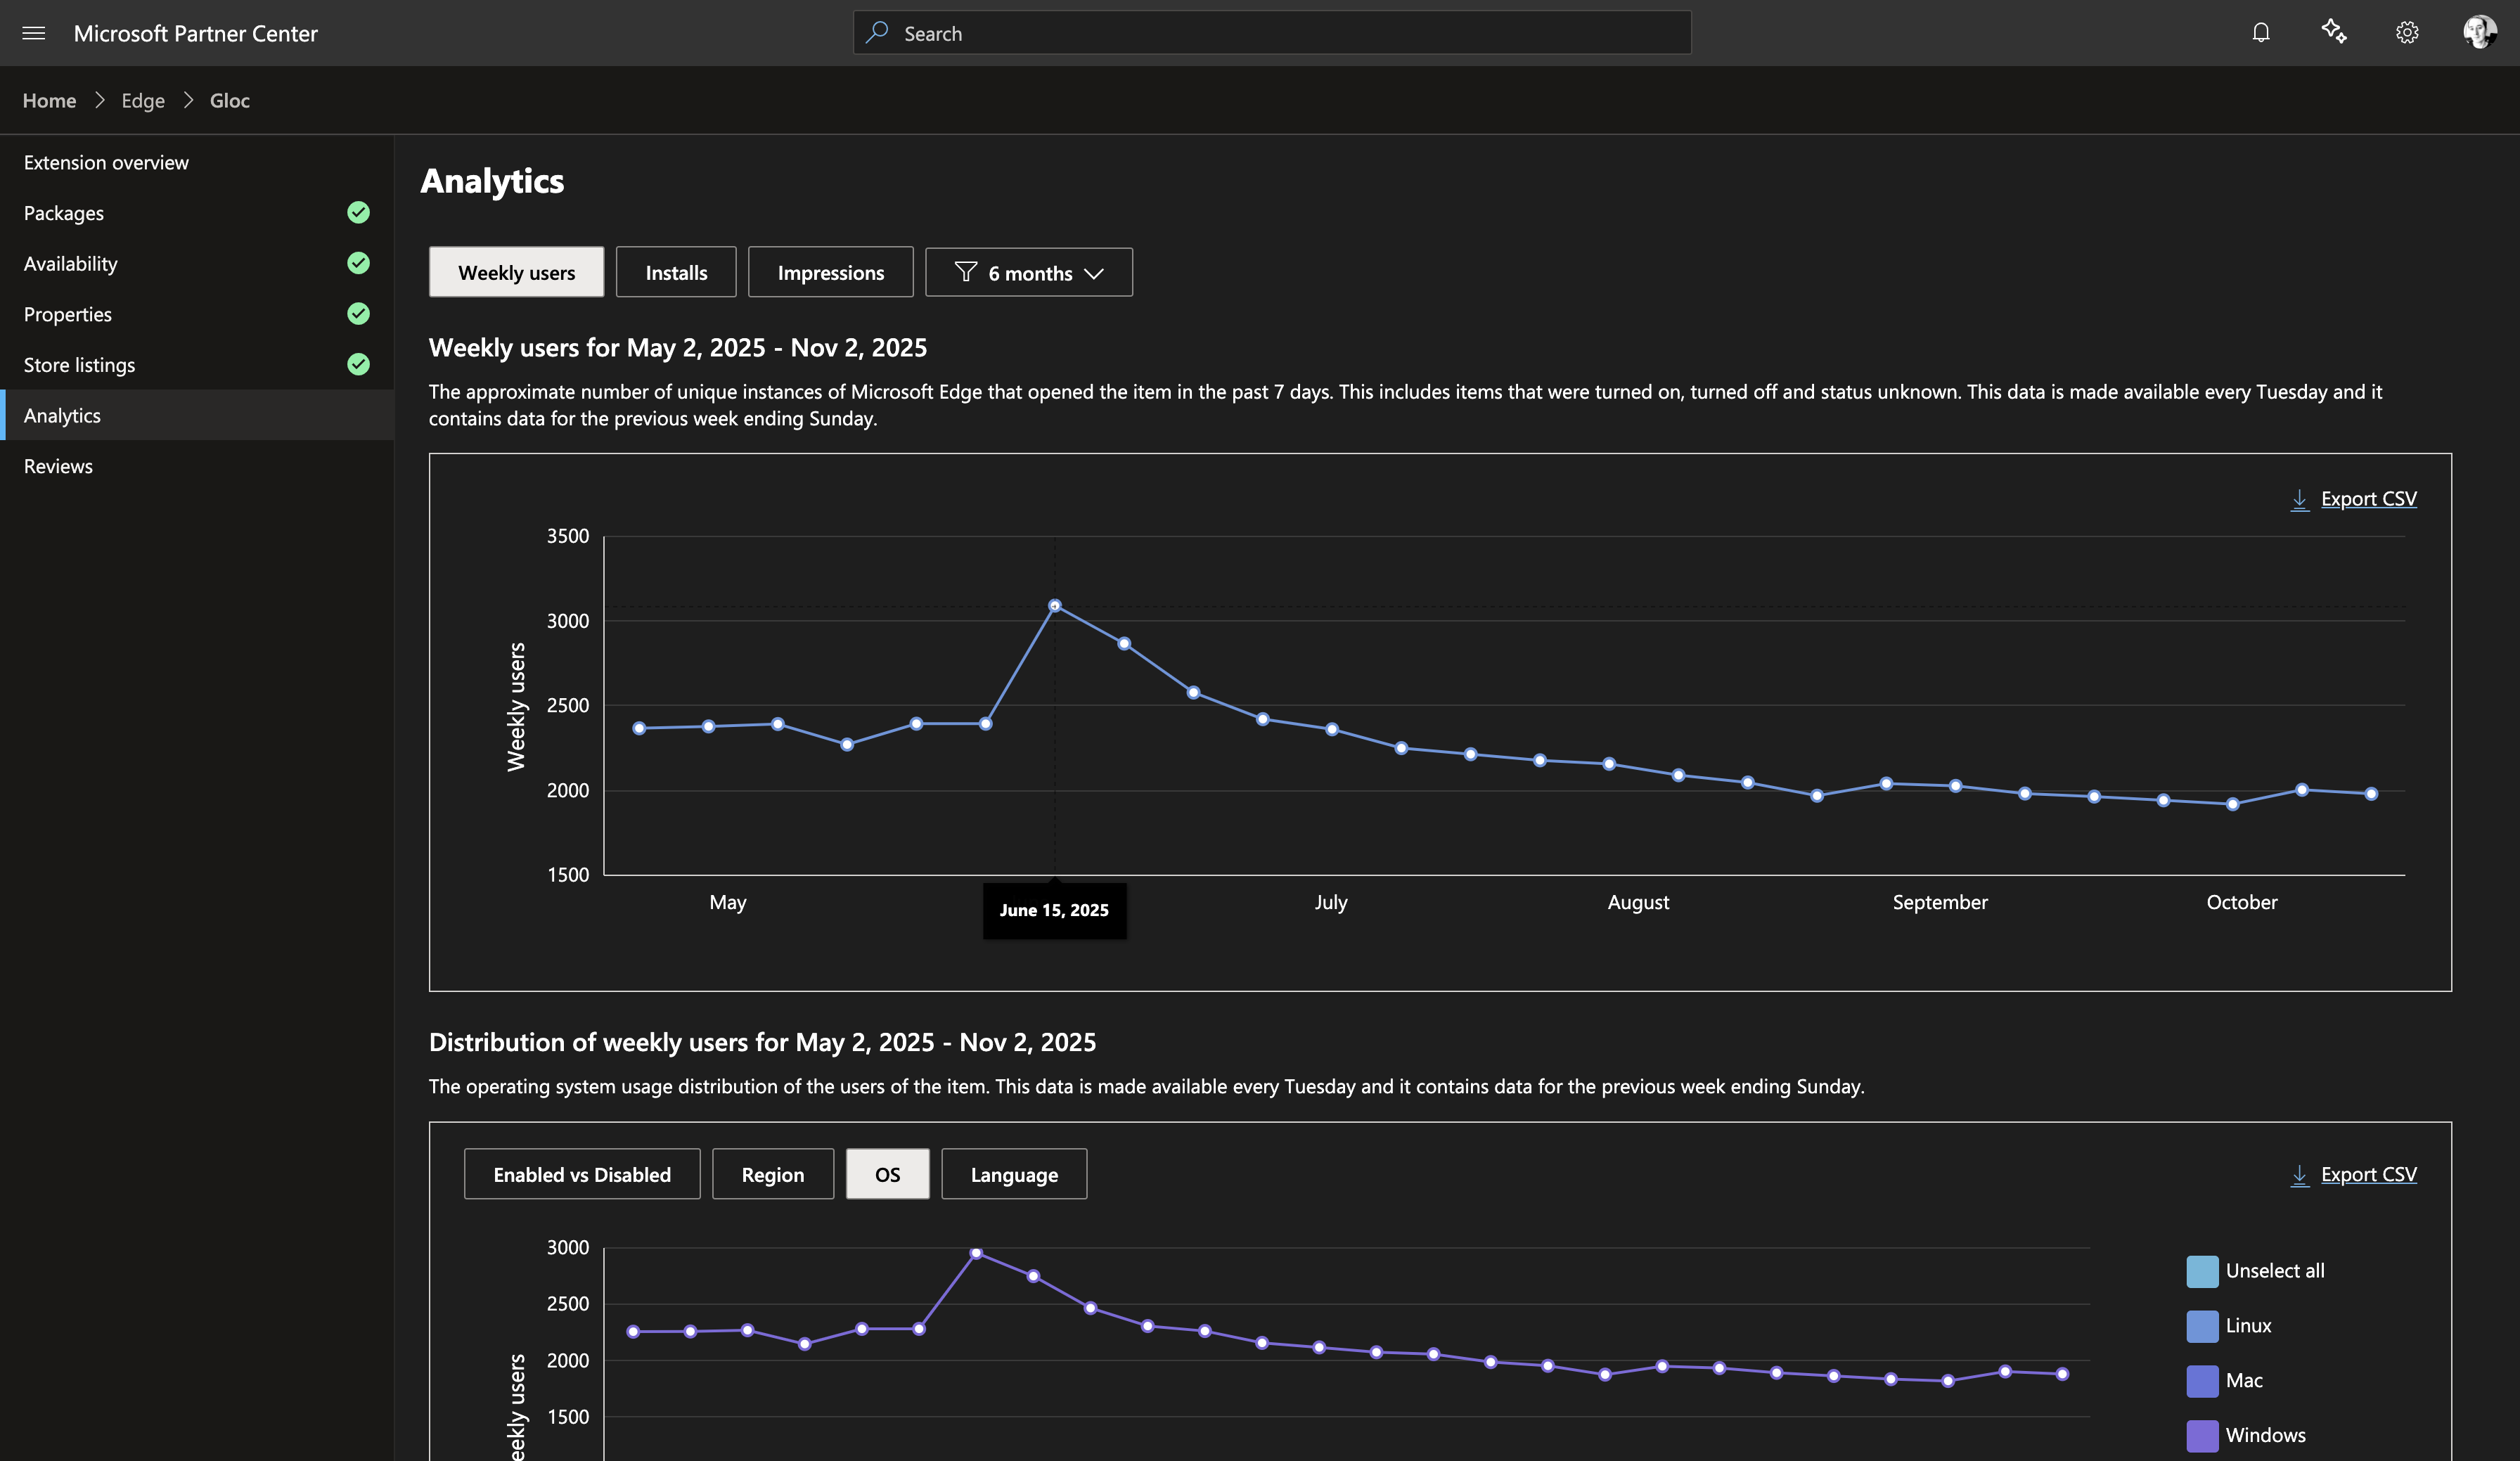Click the June 15 peak data point
2520x1461 pixels.
[x=1054, y=606]
